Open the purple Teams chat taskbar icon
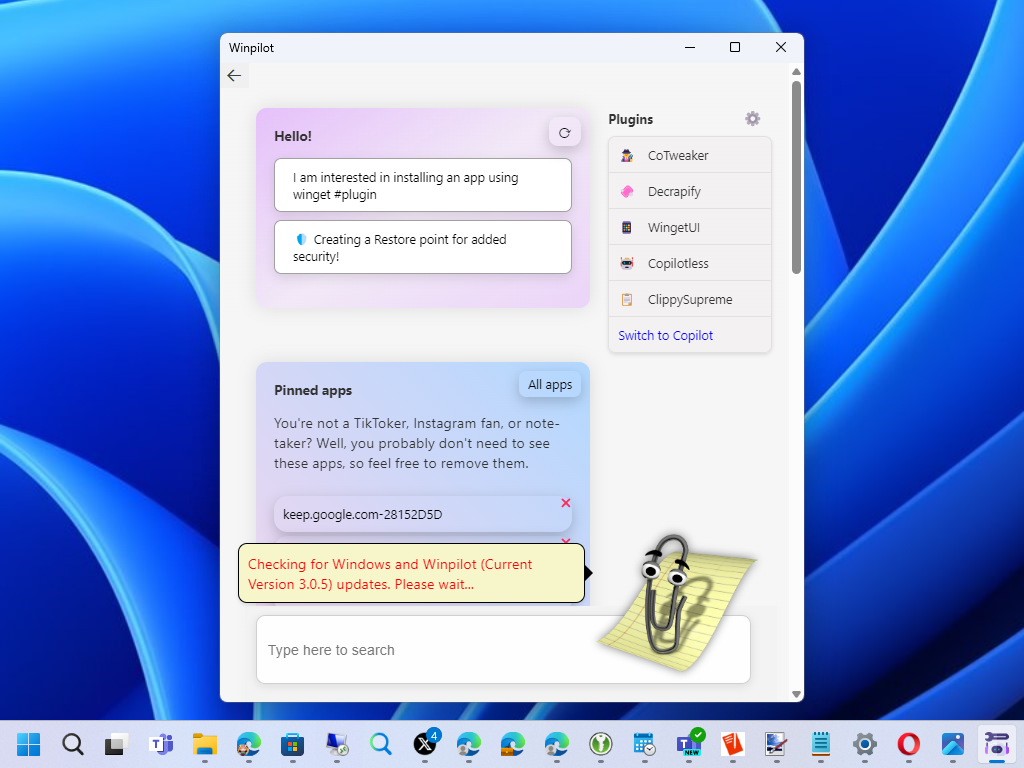This screenshot has height=768, width=1024. click(x=161, y=744)
